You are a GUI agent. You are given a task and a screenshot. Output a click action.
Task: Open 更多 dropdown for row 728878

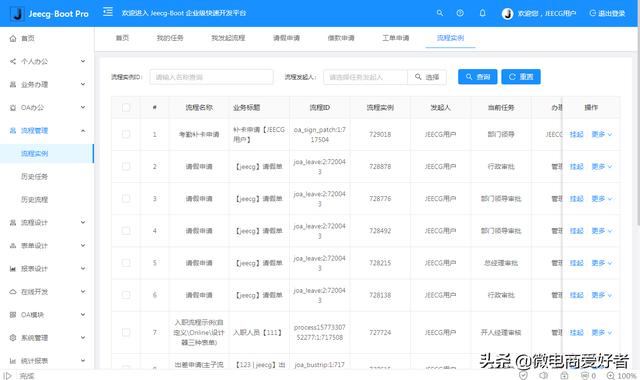pos(602,167)
